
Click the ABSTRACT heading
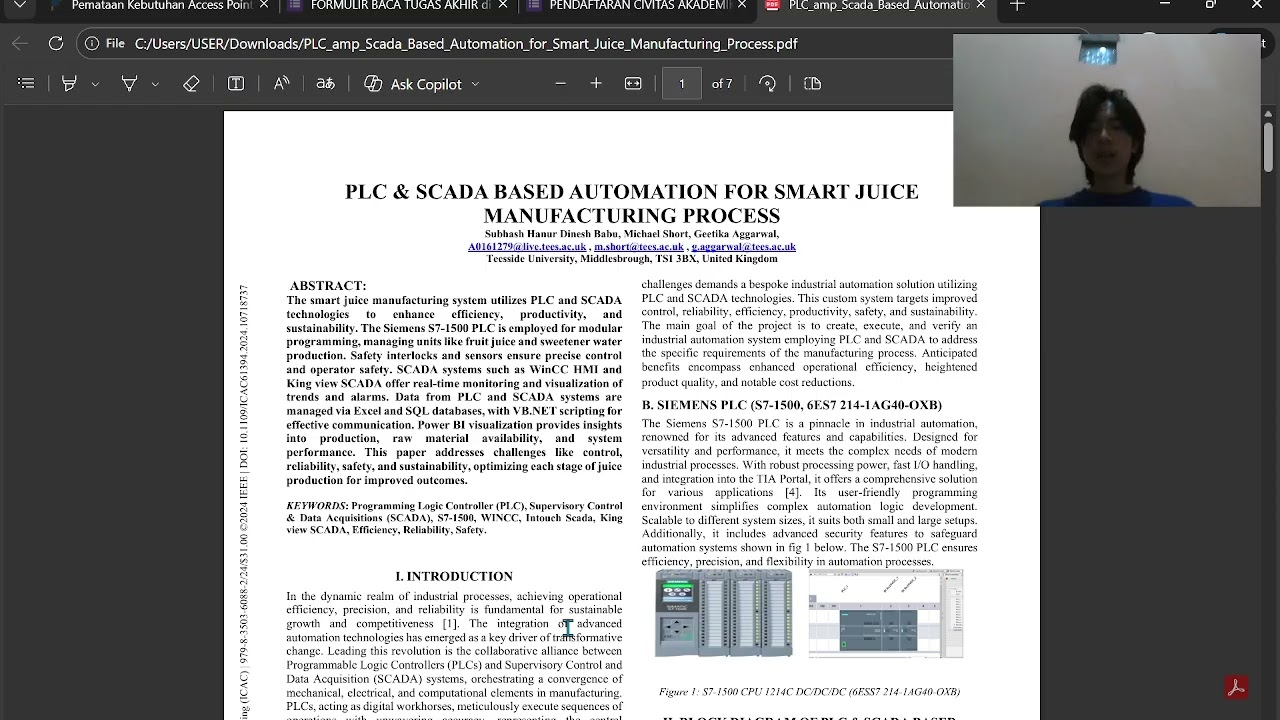[328, 286]
